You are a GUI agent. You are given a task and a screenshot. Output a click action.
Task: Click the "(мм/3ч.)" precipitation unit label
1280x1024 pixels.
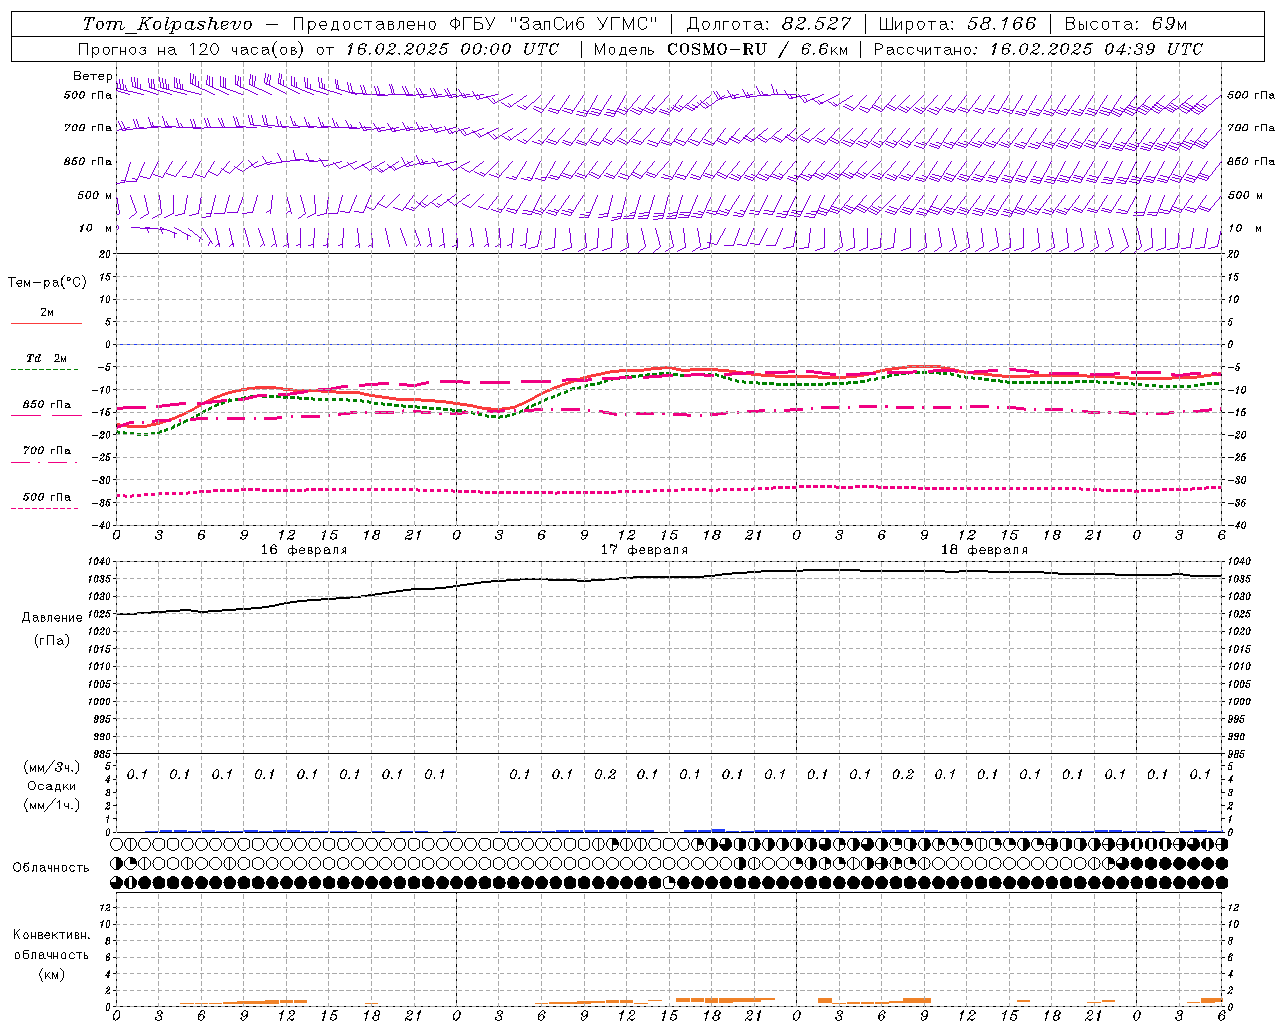click(x=52, y=767)
